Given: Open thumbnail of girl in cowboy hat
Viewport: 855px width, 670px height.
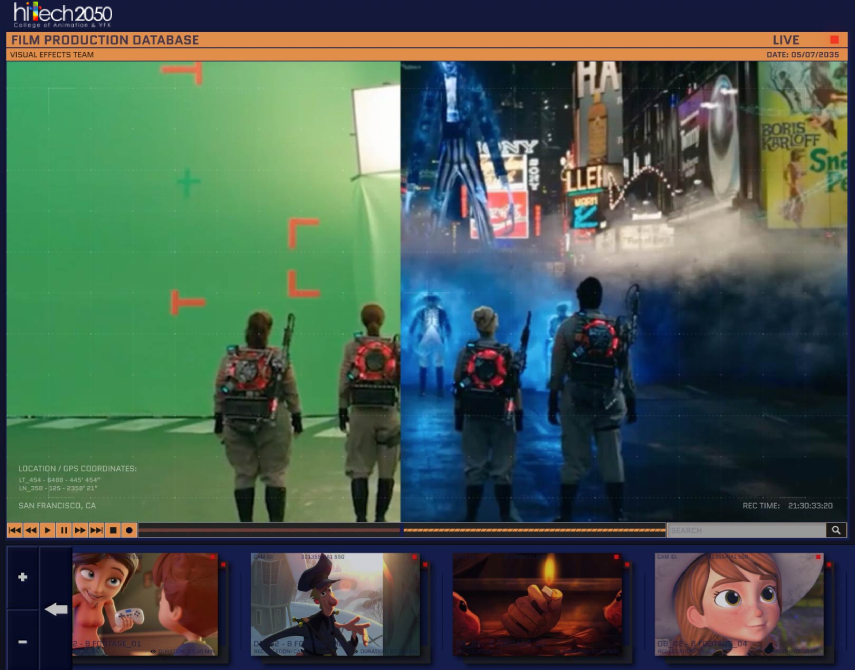Looking at the screenshot, I should pos(739,604).
